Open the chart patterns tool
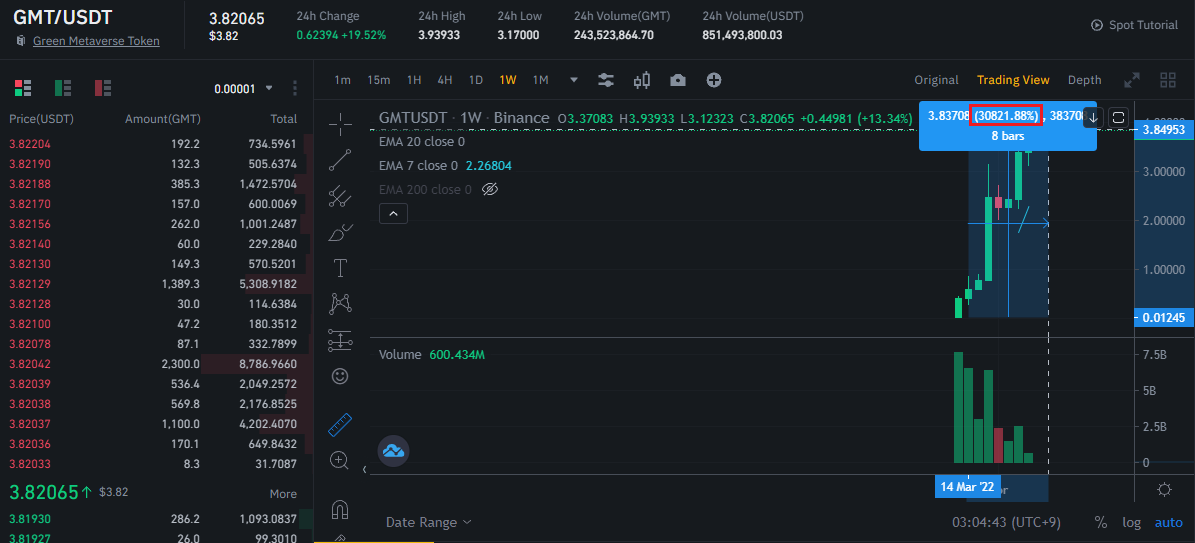This screenshot has width=1195, height=543. pyautogui.click(x=340, y=304)
